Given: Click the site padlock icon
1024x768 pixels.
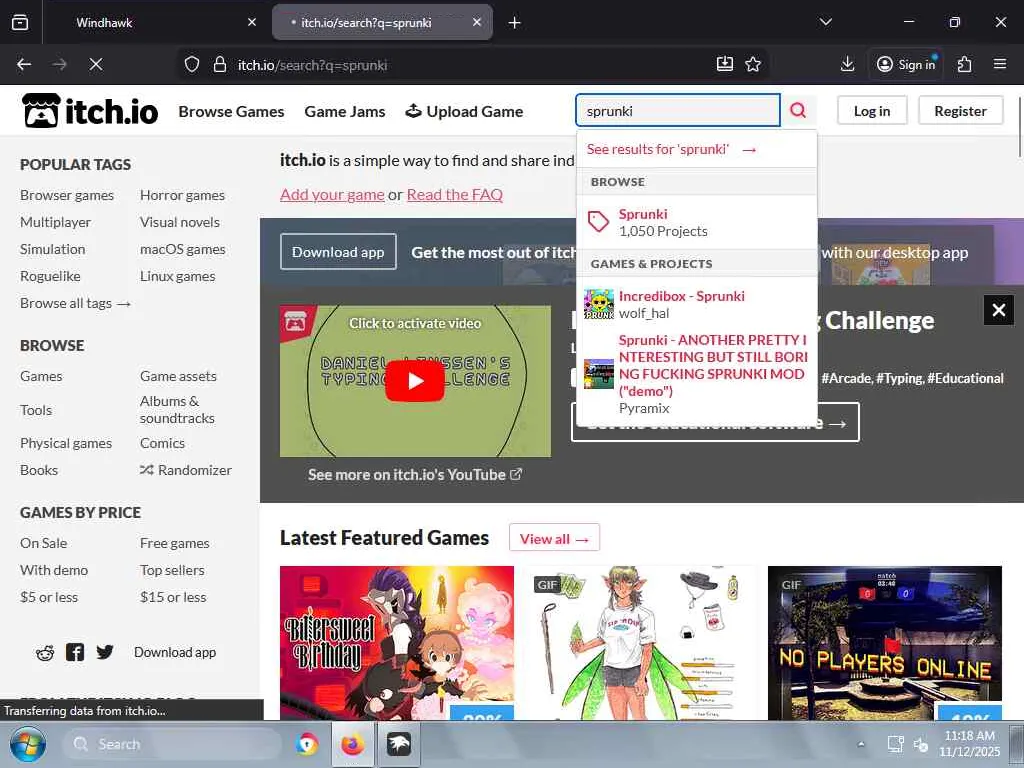Looking at the screenshot, I should (220, 64).
